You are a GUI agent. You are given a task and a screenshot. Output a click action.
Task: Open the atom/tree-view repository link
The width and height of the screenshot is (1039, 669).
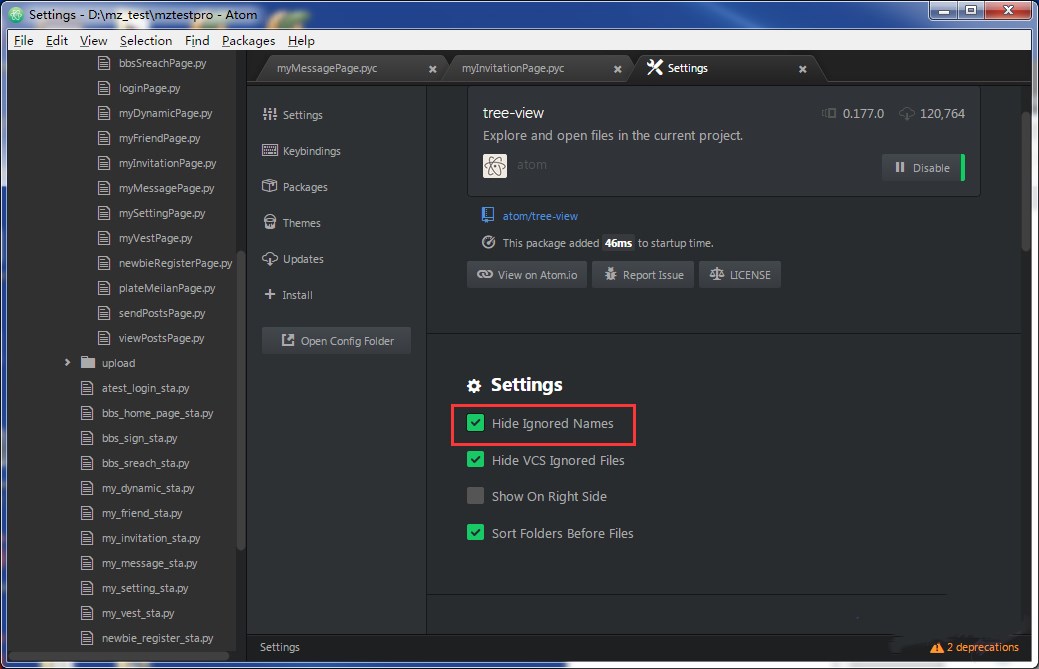coord(540,216)
